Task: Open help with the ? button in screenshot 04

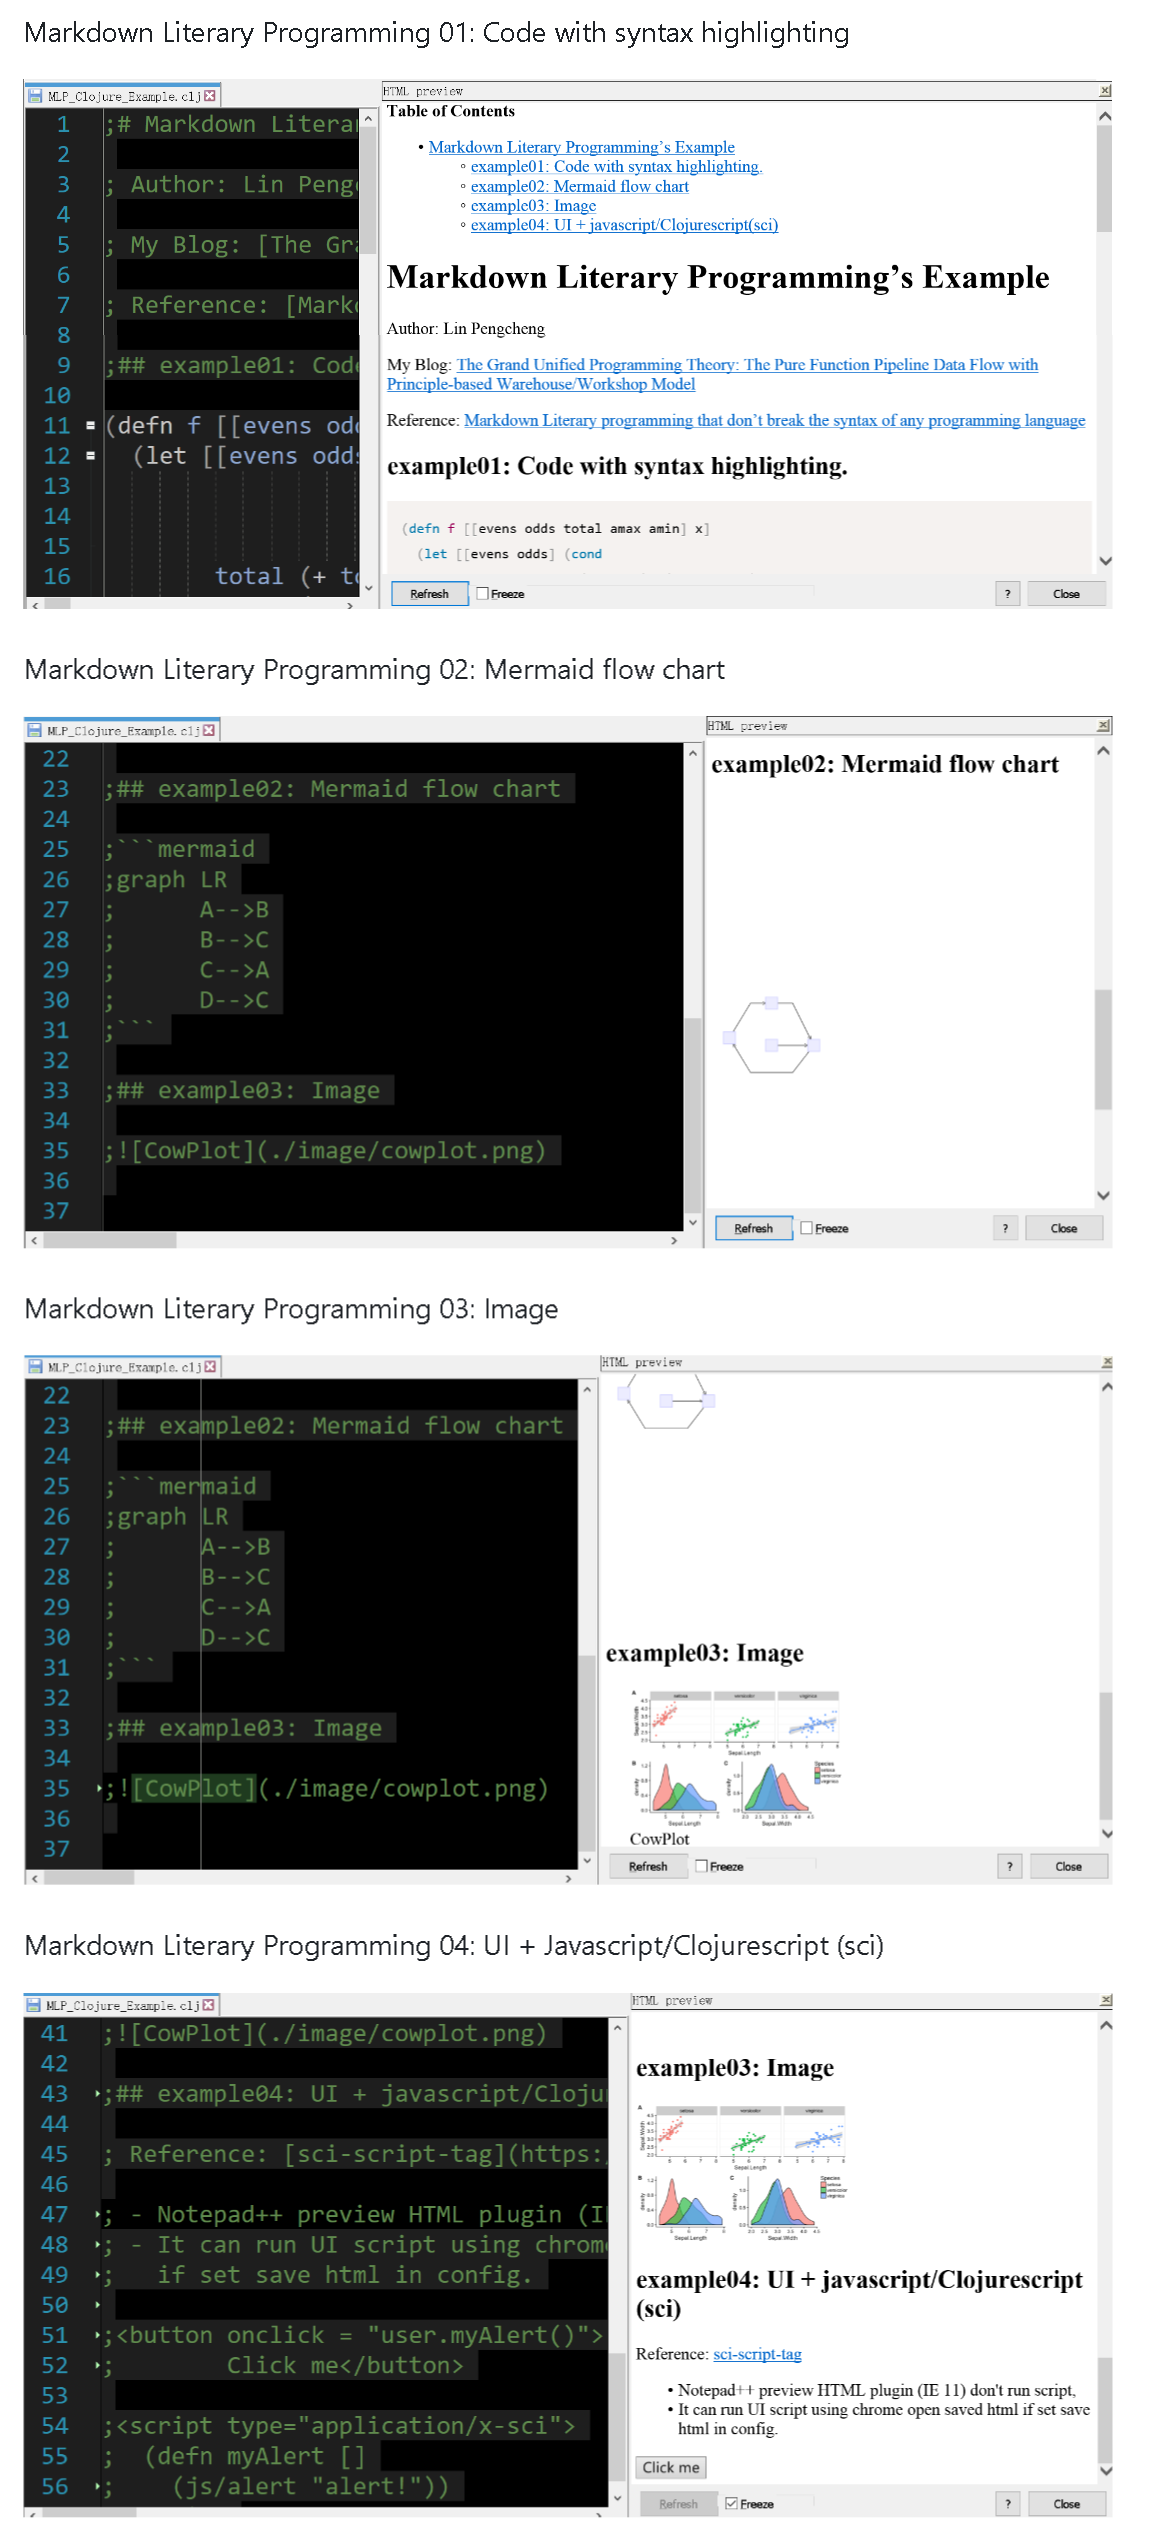Action: coord(1008,2503)
